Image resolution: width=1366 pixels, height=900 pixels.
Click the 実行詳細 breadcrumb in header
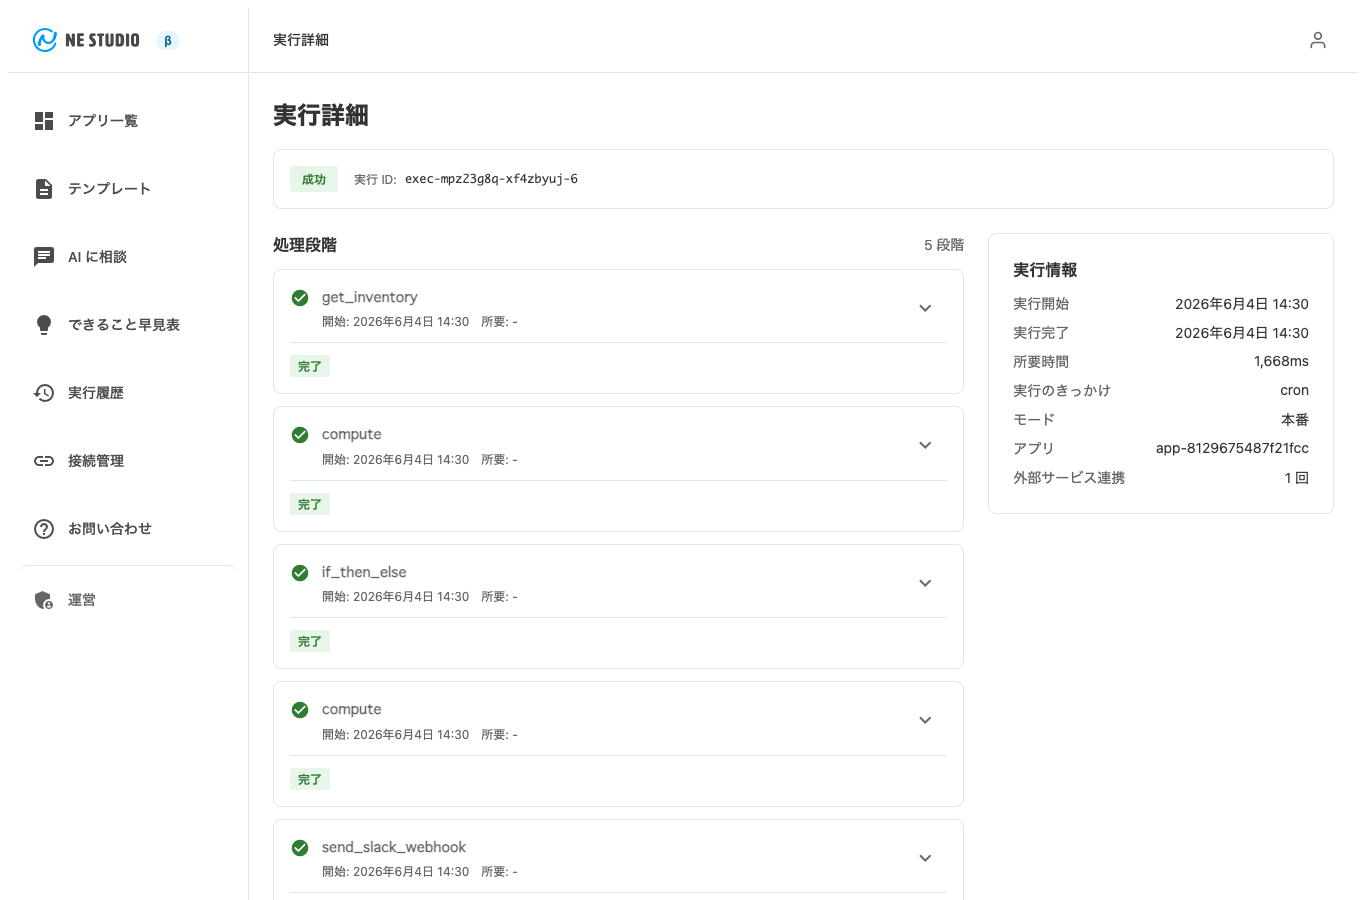(301, 40)
